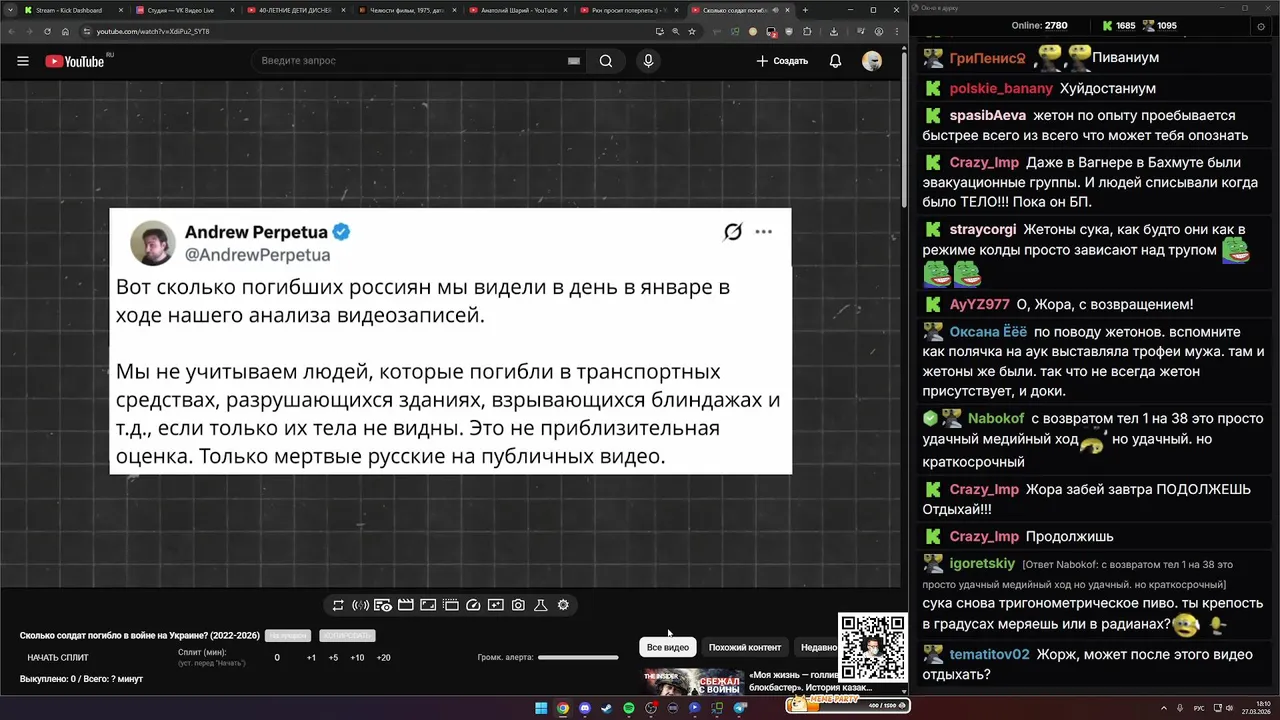Image resolution: width=1280 pixels, height=720 pixels.
Task: Click the Andrew Perpetua avatar in the tweet
Action: click(153, 243)
